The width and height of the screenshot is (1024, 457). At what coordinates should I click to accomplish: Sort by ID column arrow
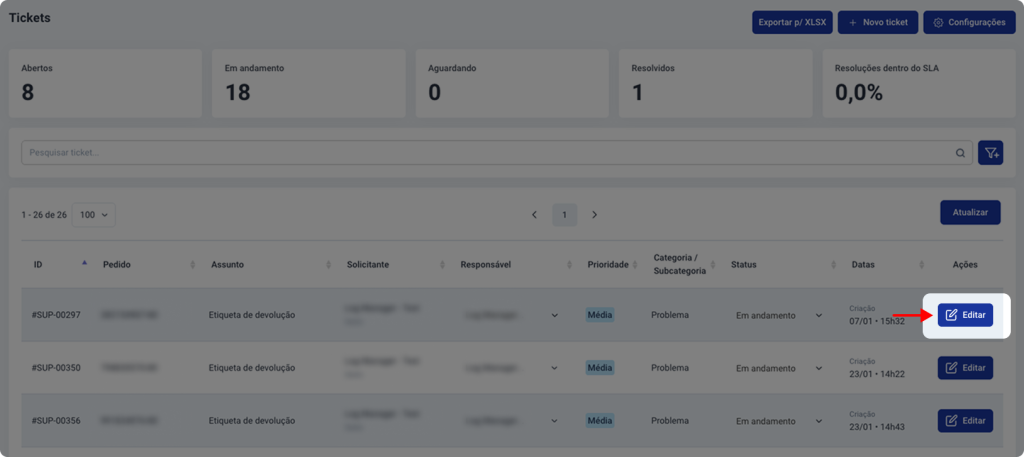[84, 264]
